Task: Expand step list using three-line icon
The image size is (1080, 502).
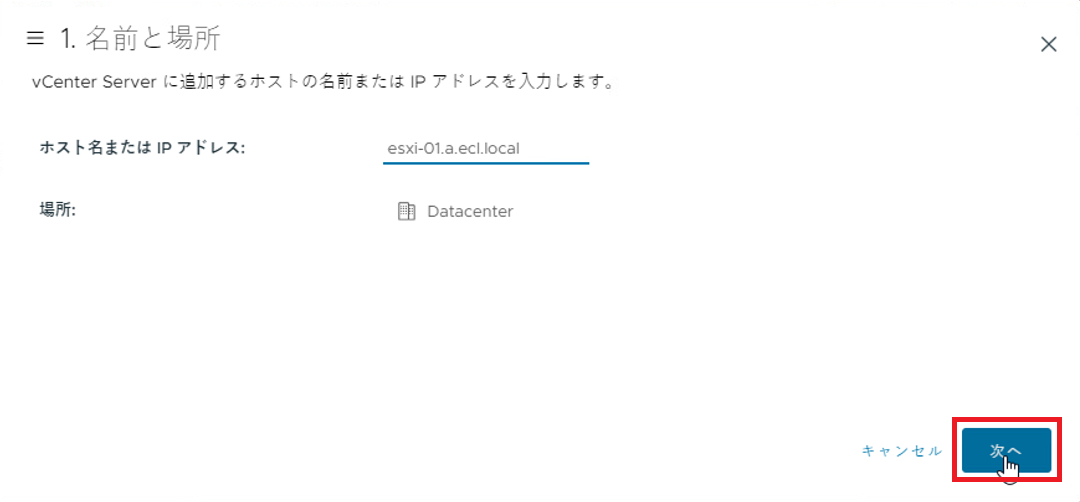Action: tap(35, 39)
